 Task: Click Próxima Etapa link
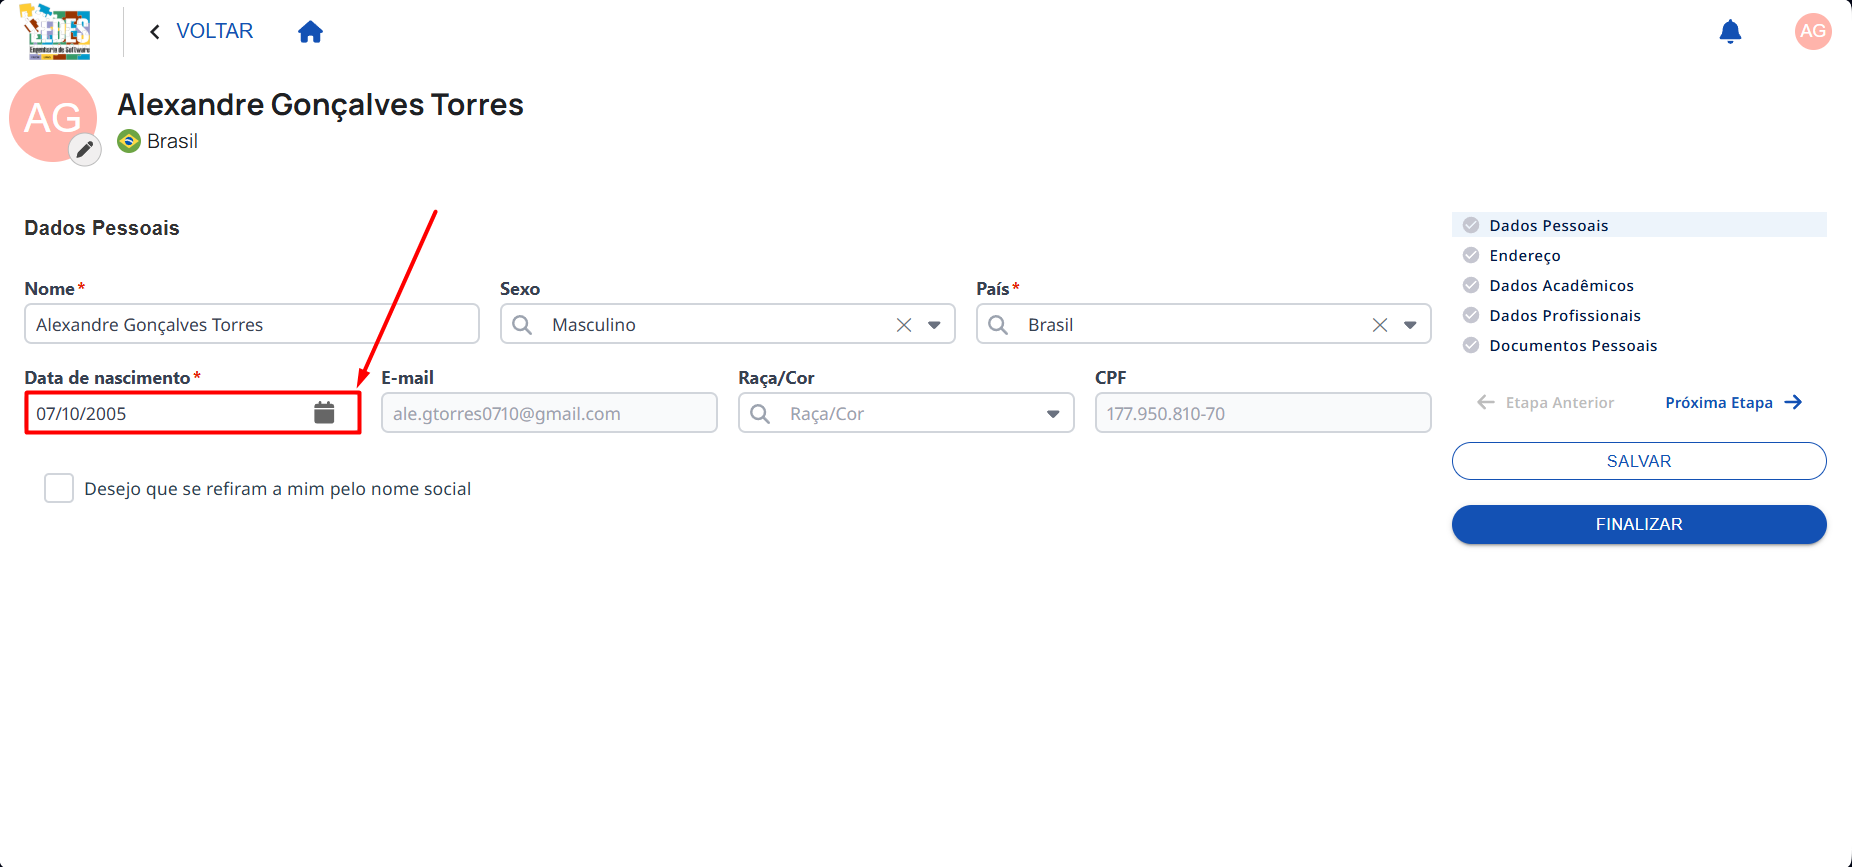(x=1733, y=402)
